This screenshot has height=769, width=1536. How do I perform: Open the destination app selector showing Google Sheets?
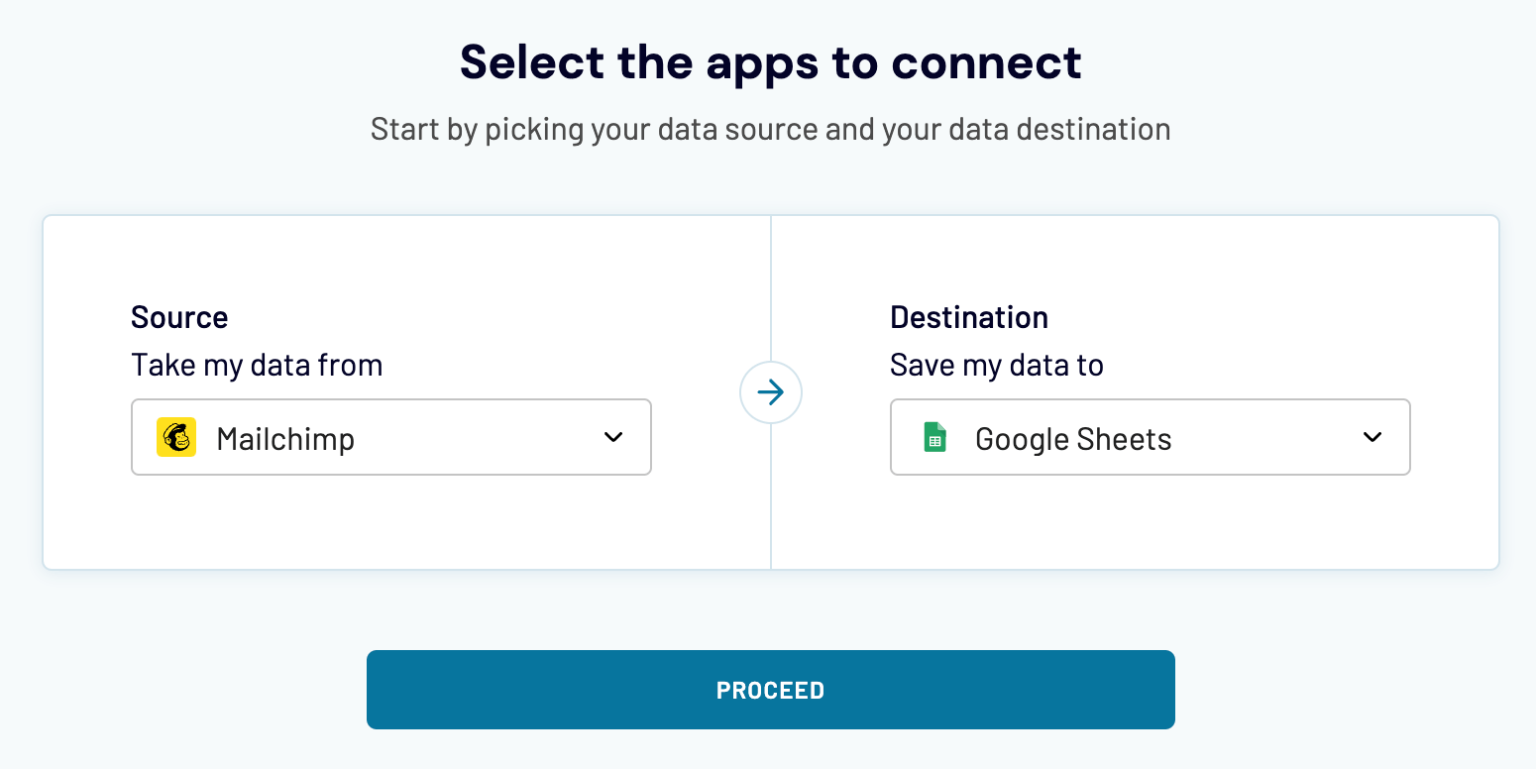(x=1150, y=437)
